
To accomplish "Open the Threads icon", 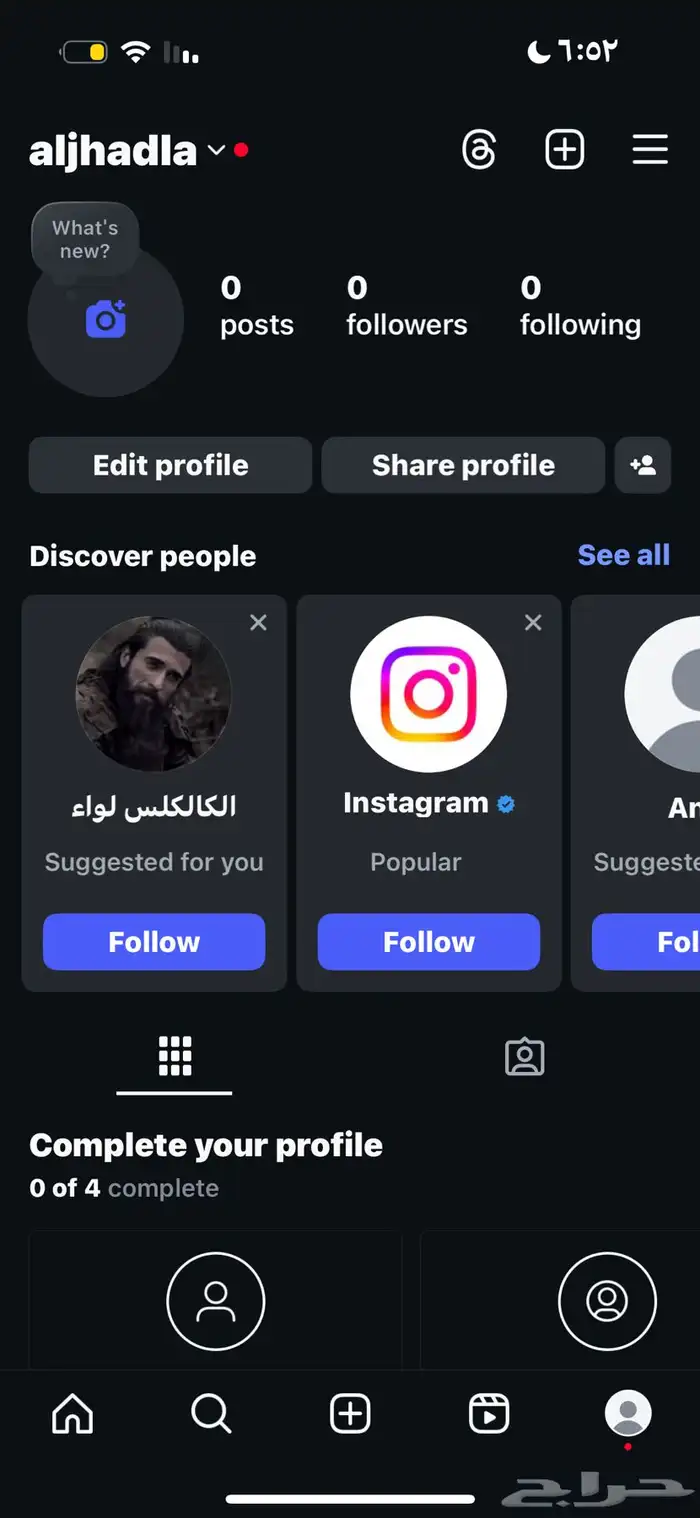I will pos(478,150).
